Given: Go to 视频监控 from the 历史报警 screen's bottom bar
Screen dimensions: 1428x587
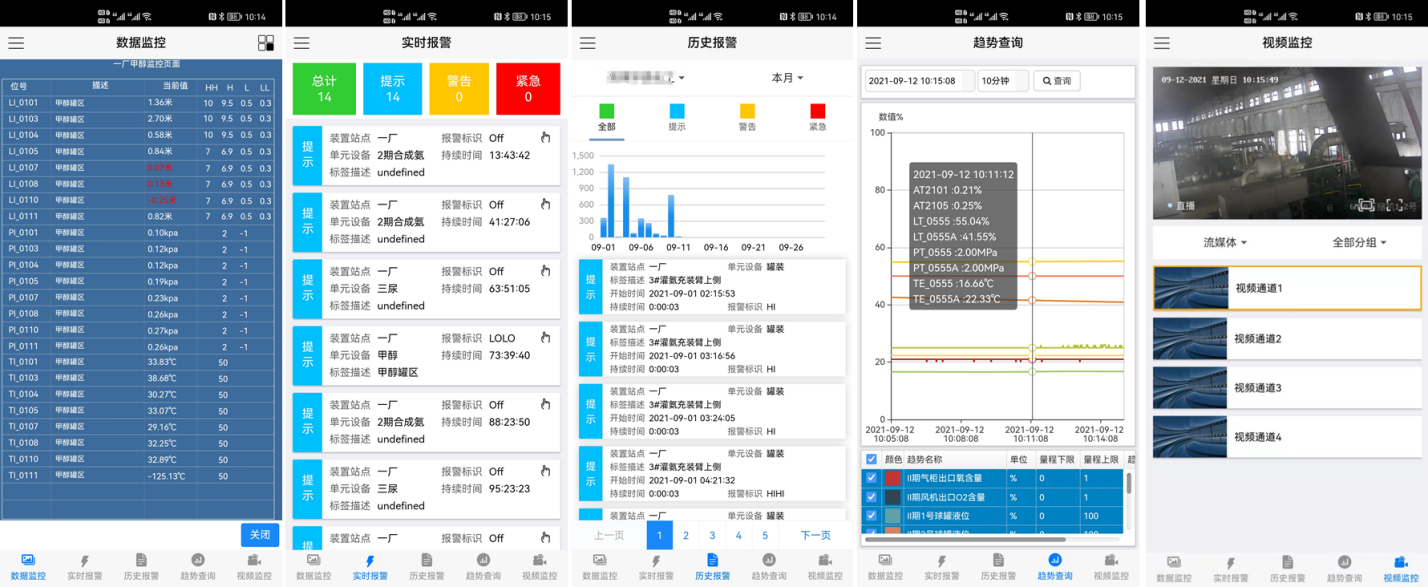Looking at the screenshot, I should point(825,567).
